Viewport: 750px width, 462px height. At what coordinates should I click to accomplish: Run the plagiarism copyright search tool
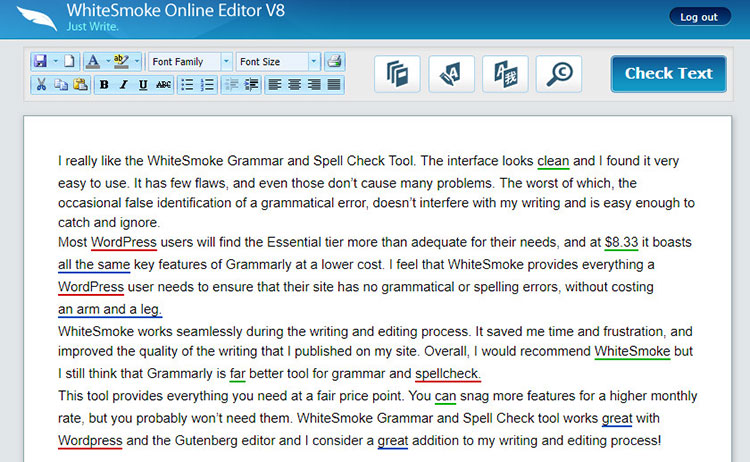pos(559,74)
